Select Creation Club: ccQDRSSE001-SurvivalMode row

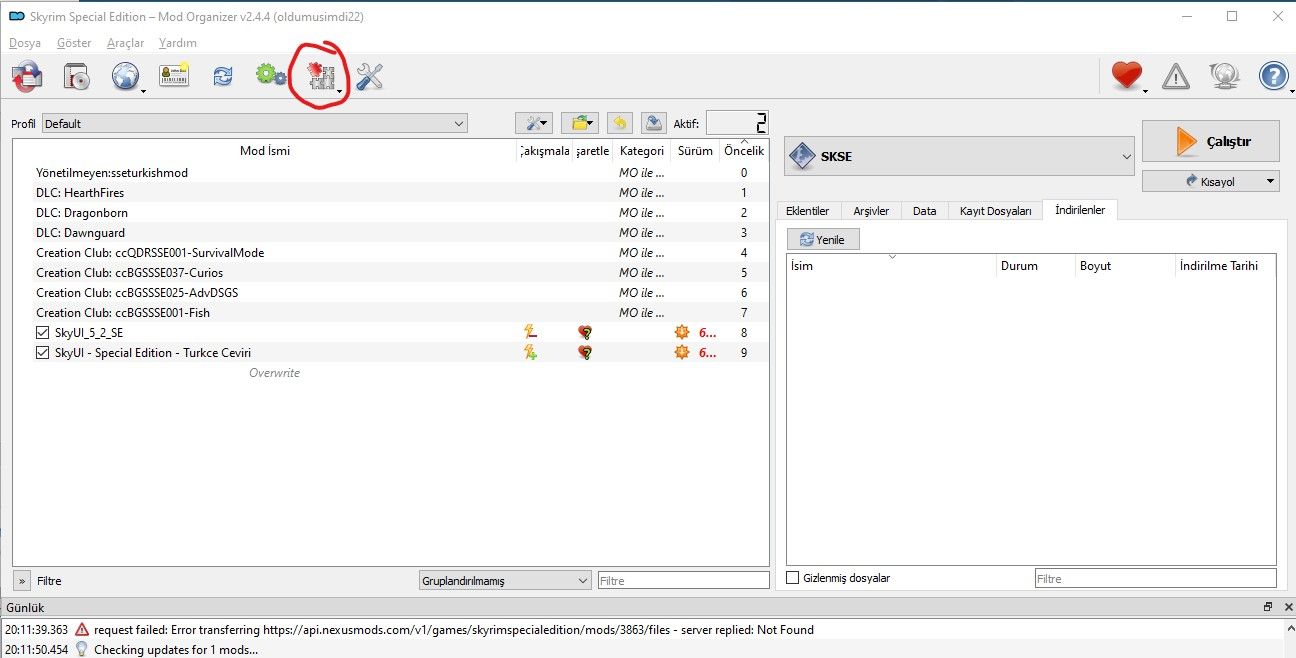[390, 253]
